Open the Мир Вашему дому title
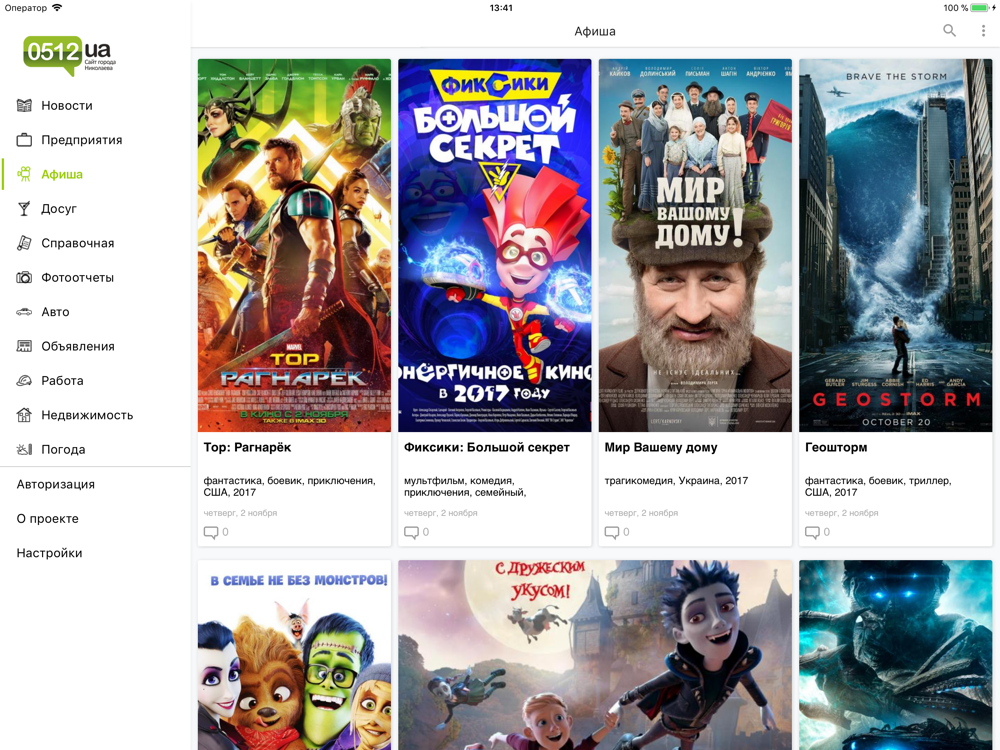 click(x=661, y=448)
